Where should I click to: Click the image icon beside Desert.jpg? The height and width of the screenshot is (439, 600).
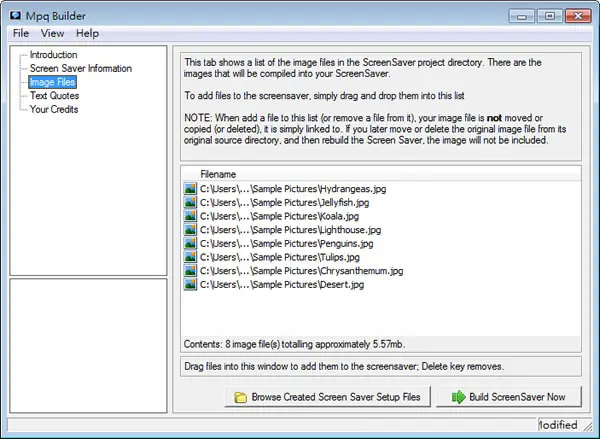(190, 284)
